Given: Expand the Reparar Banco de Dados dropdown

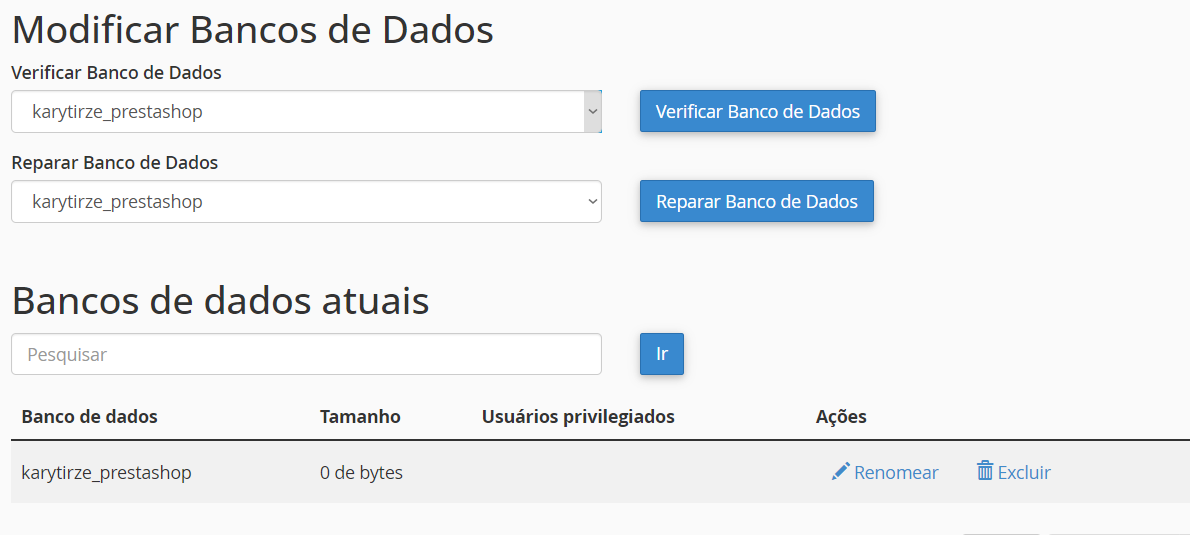Looking at the screenshot, I should pos(306,202).
